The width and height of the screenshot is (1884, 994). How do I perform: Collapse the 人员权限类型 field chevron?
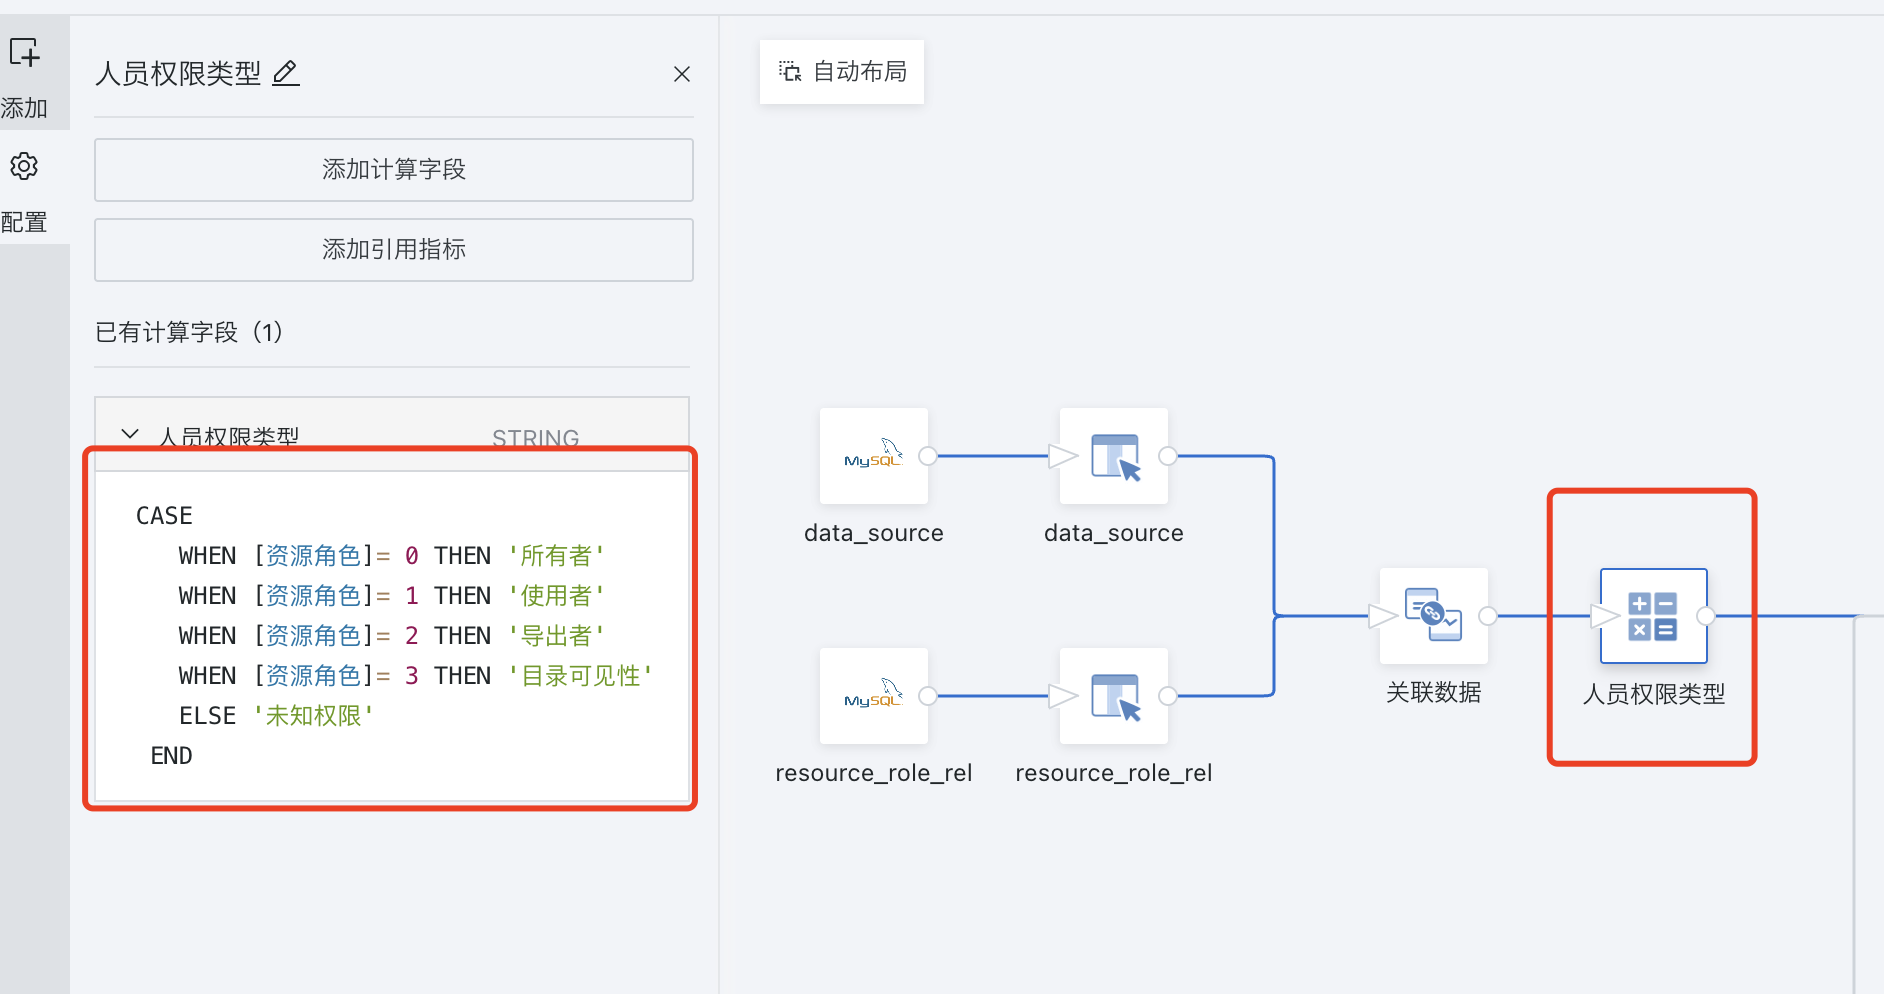[130, 434]
